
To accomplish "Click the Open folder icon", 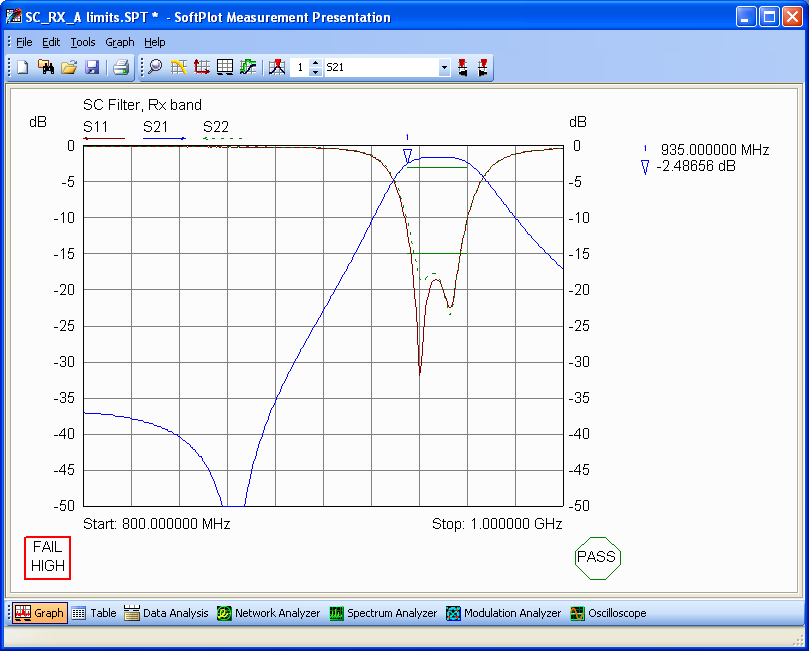I will (69, 67).
